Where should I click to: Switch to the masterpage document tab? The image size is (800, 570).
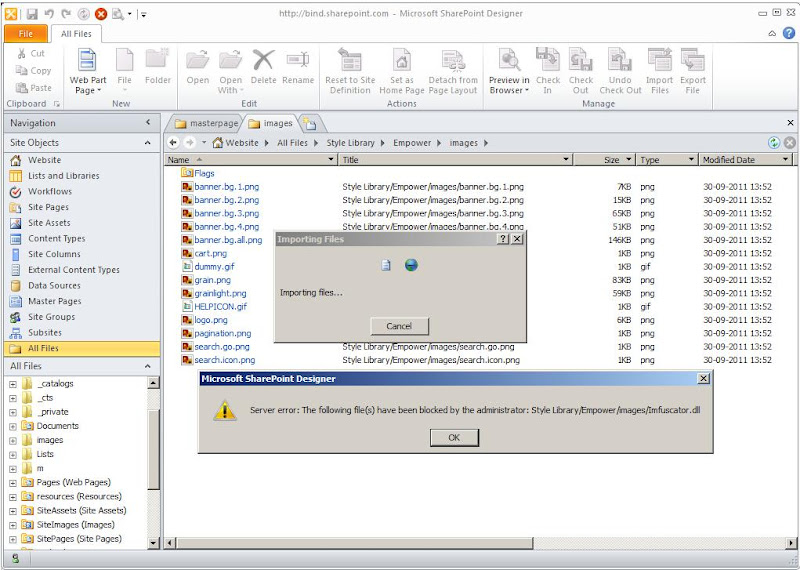[206, 123]
